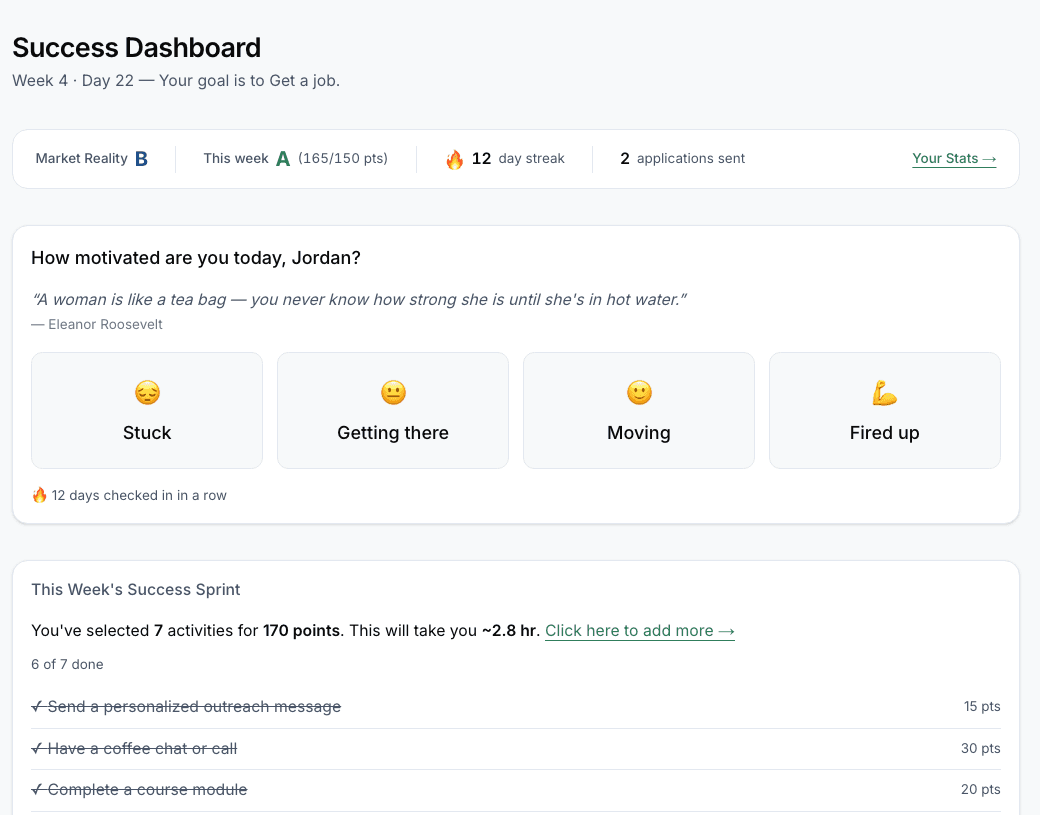
Task: Click the pensive face emoji on Stuck
Action: pyautogui.click(x=147, y=393)
